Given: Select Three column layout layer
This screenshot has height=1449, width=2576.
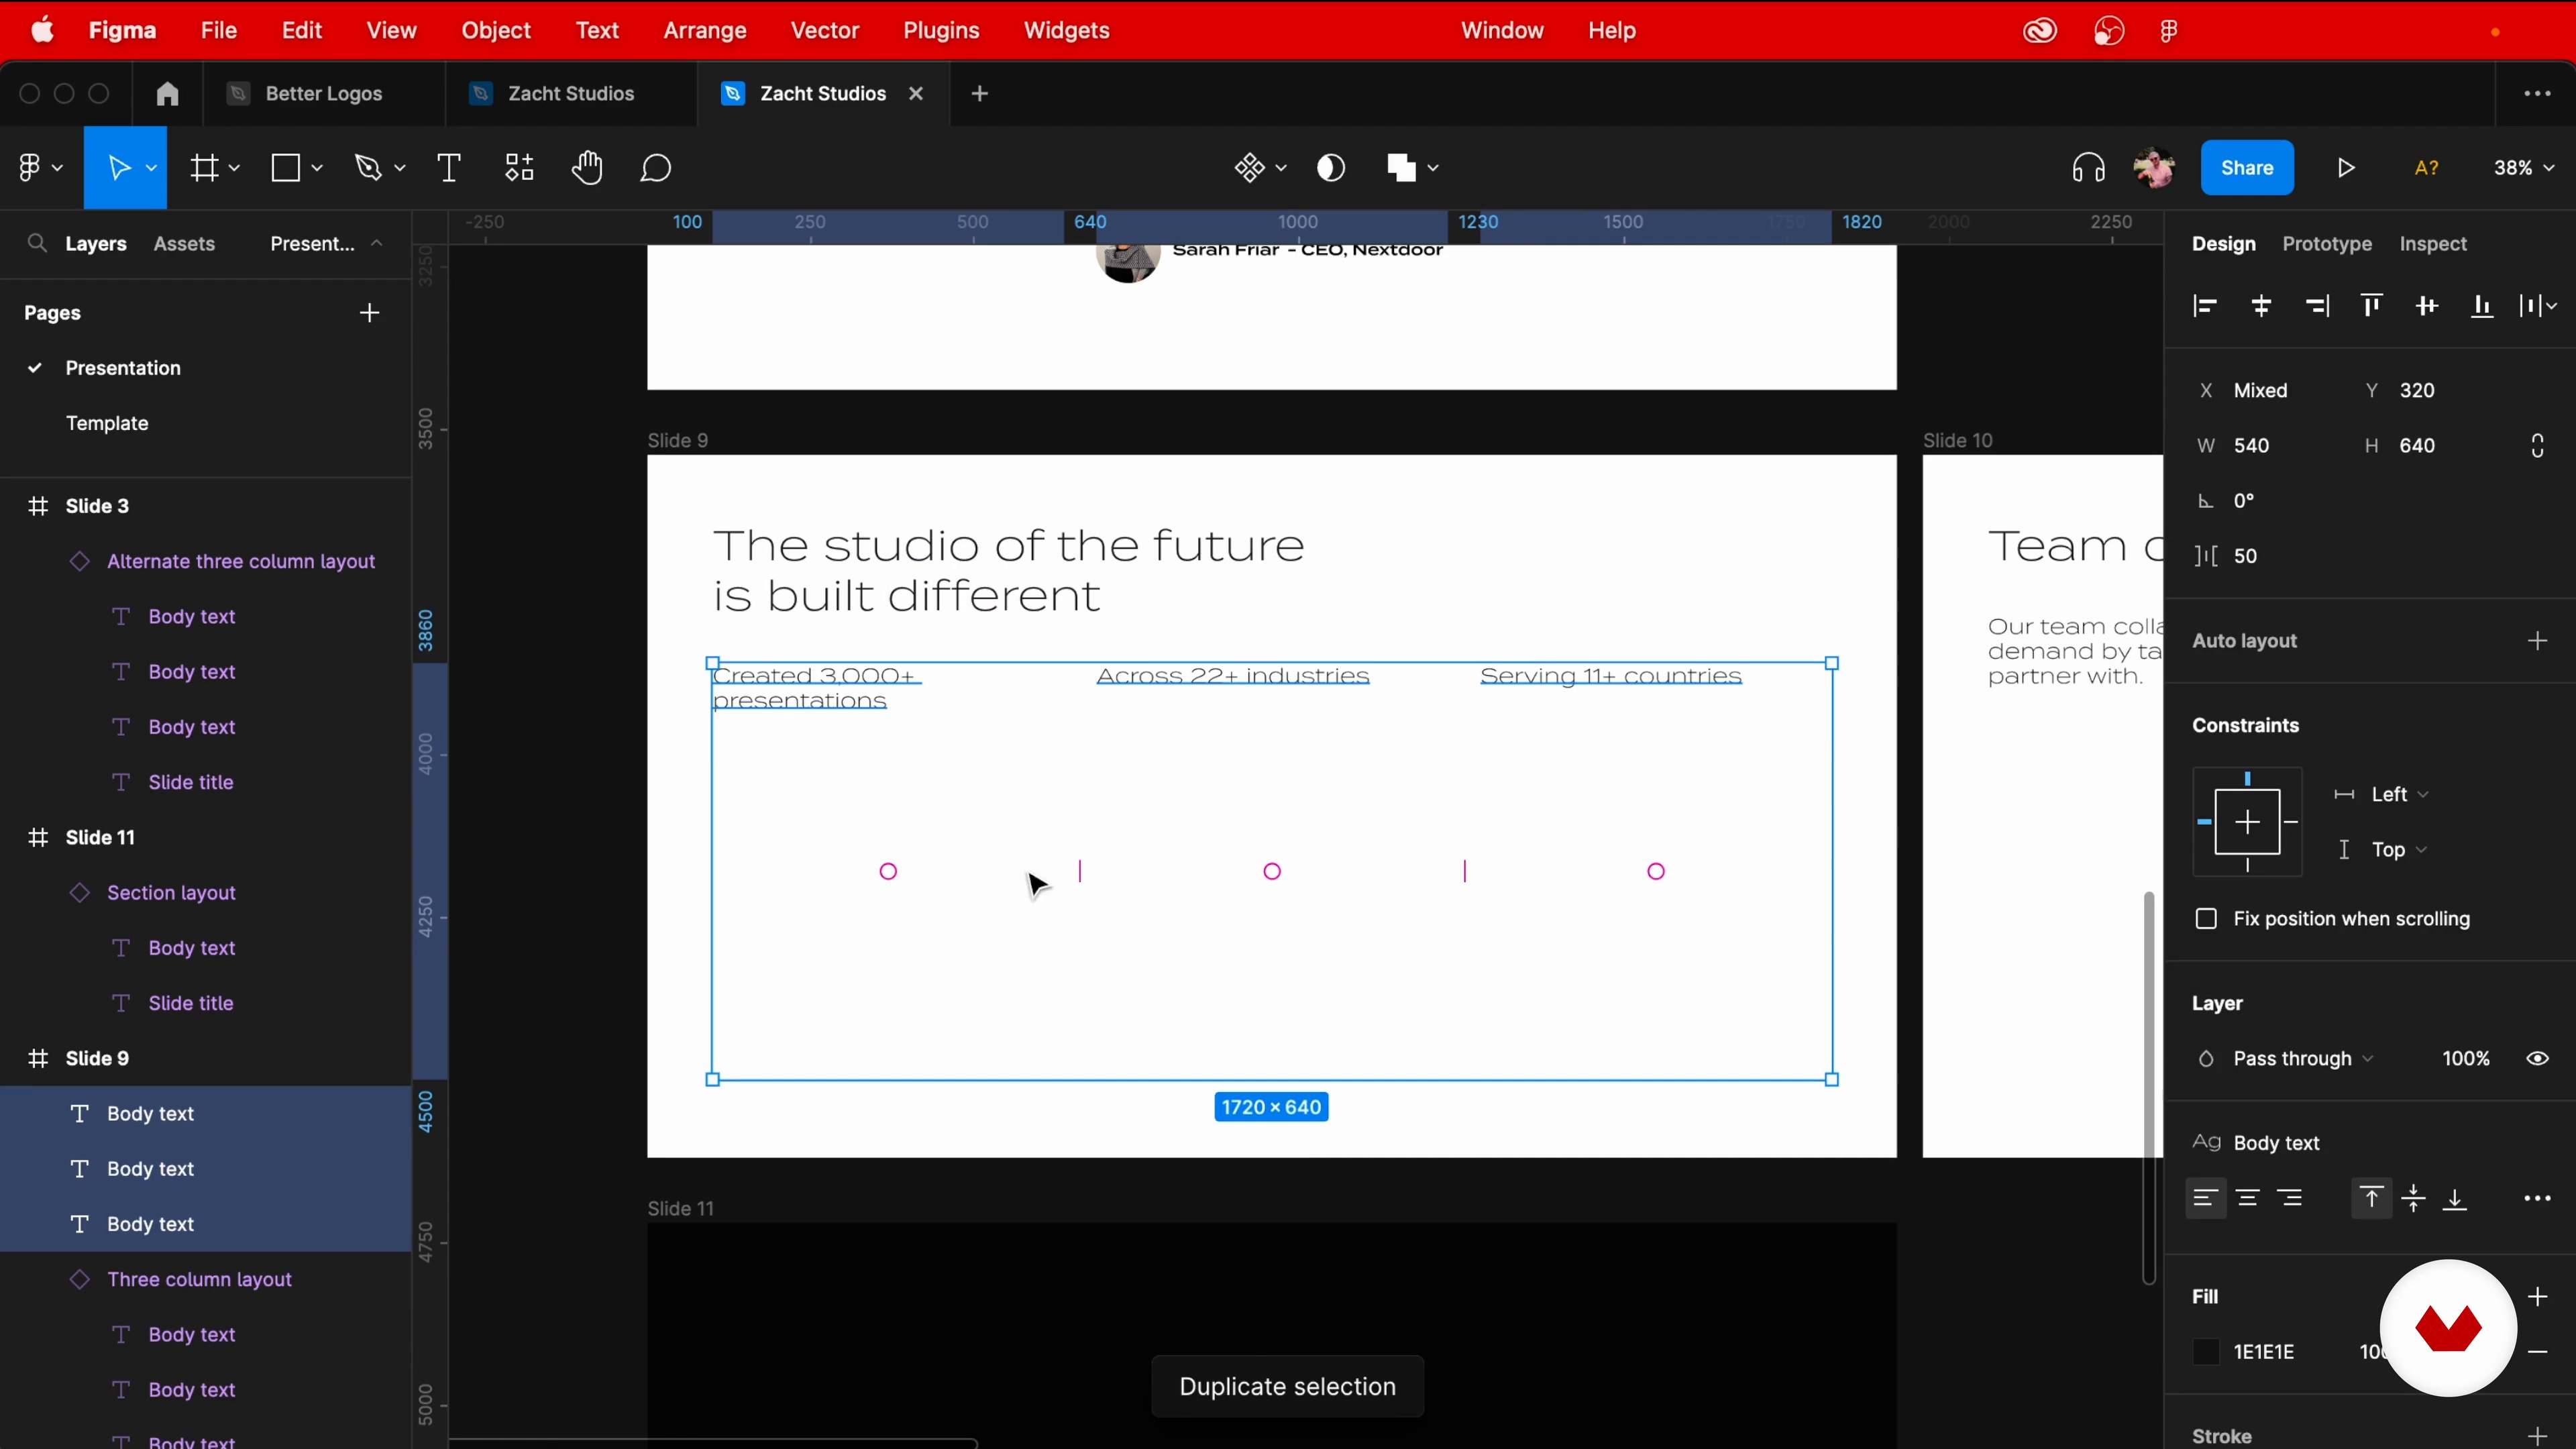Looking at the screenshot, I should click(x=199, y=1279).
